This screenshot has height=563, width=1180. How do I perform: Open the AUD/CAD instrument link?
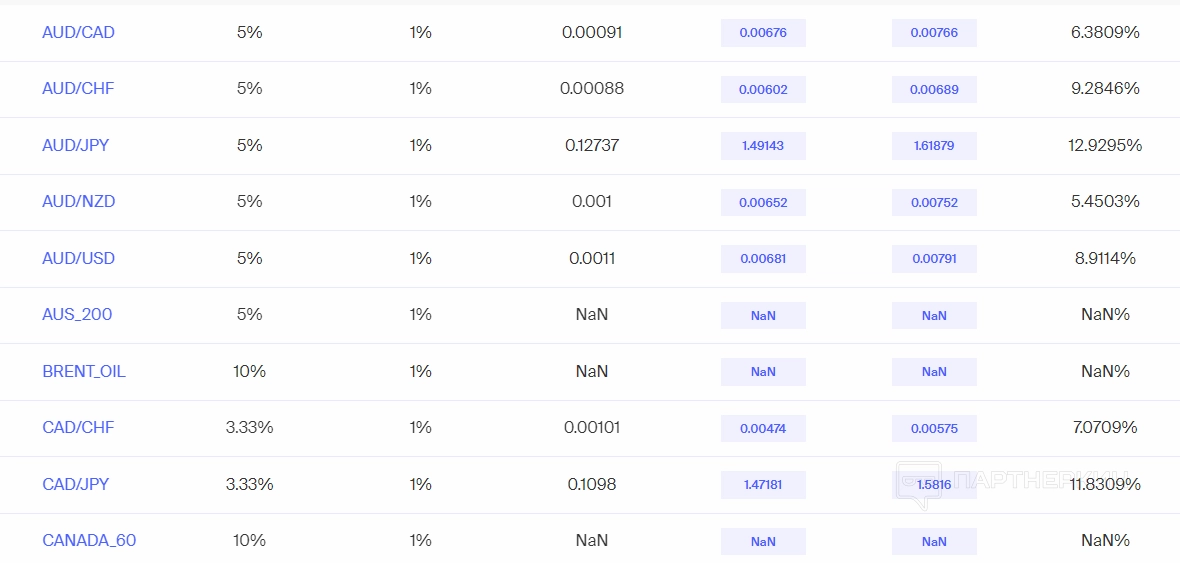coord(78,32)
